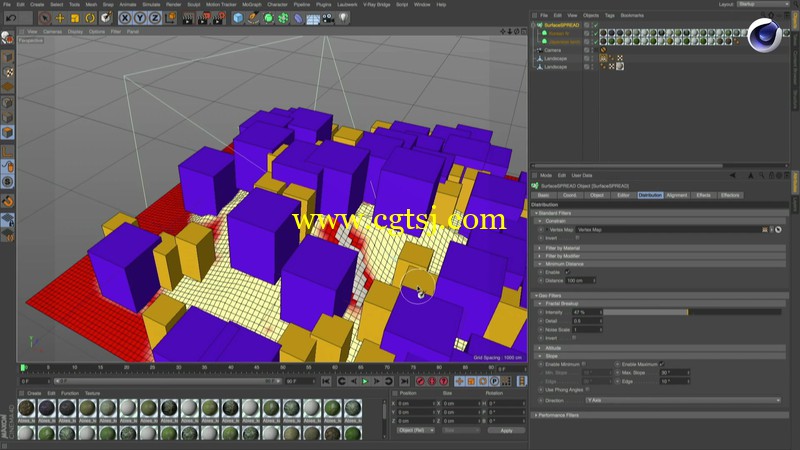
Task: Open the Mesh menu
Action: [91, 4]
